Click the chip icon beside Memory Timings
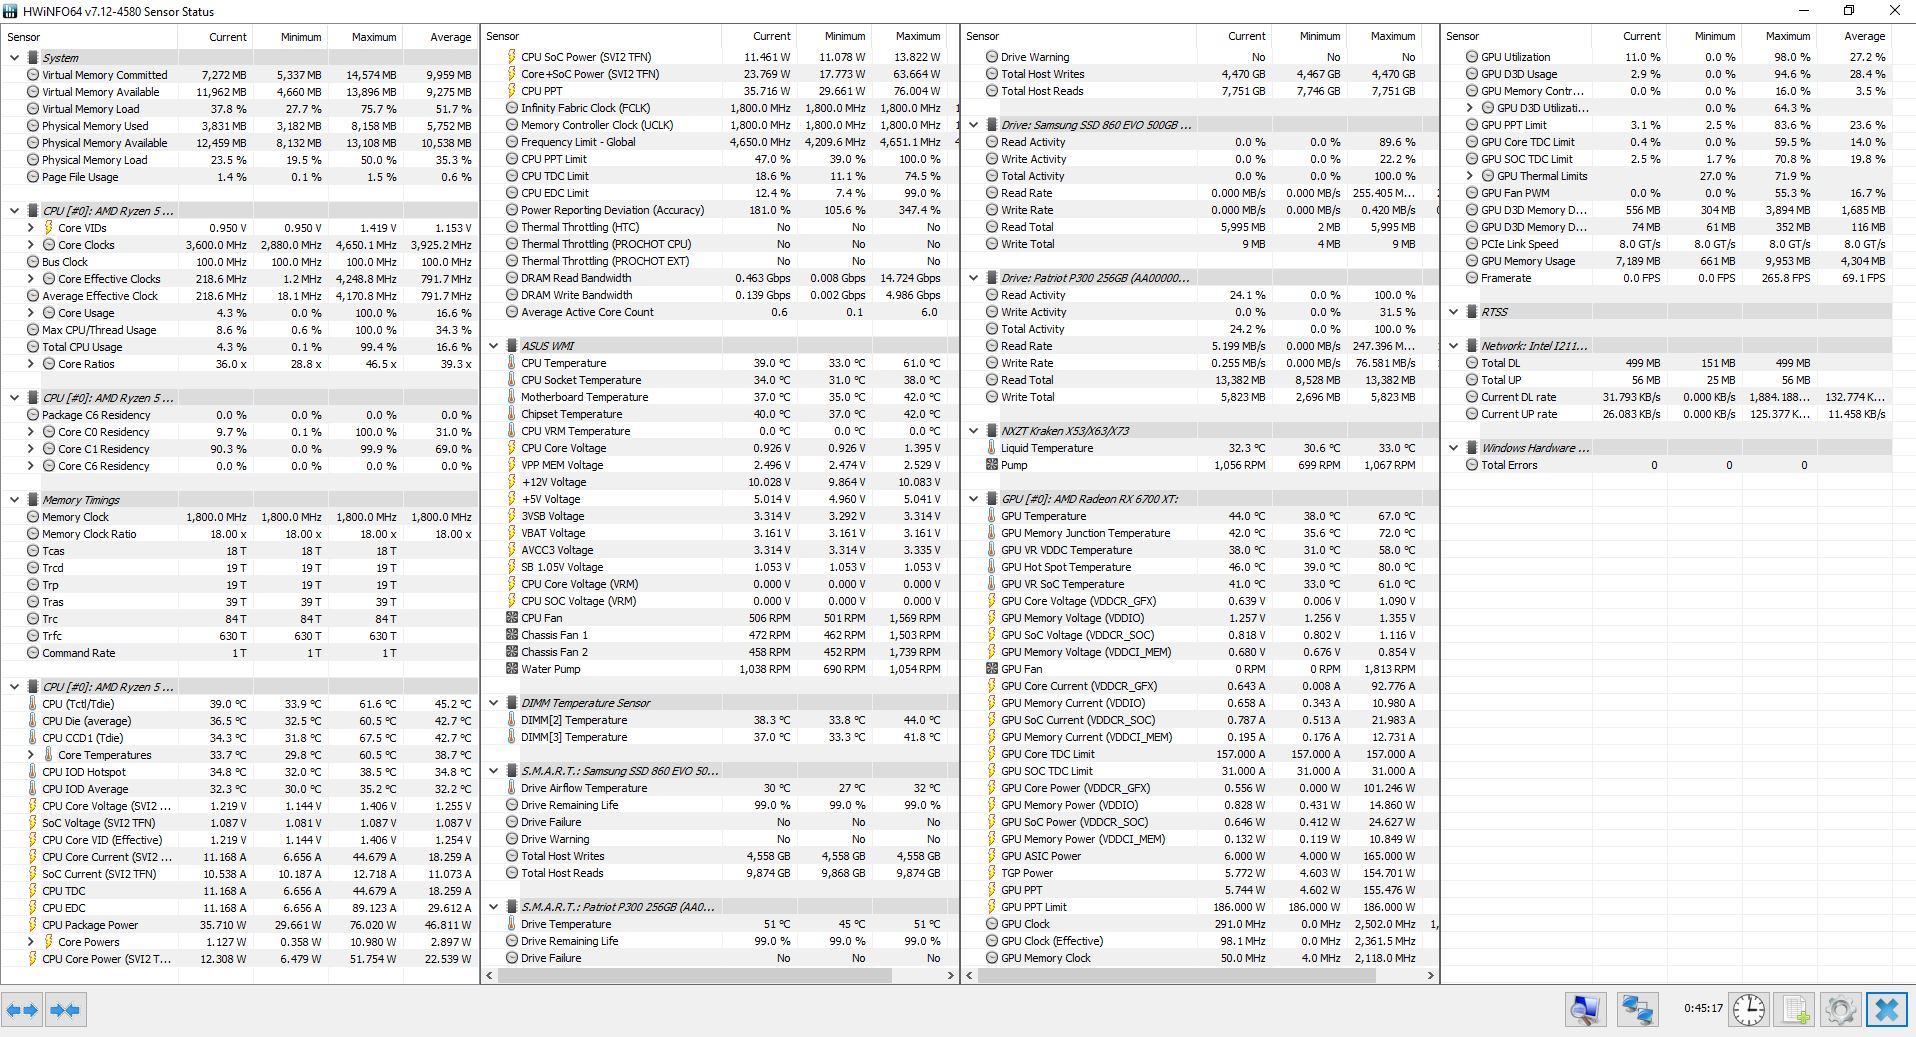 tap(33, 500)
